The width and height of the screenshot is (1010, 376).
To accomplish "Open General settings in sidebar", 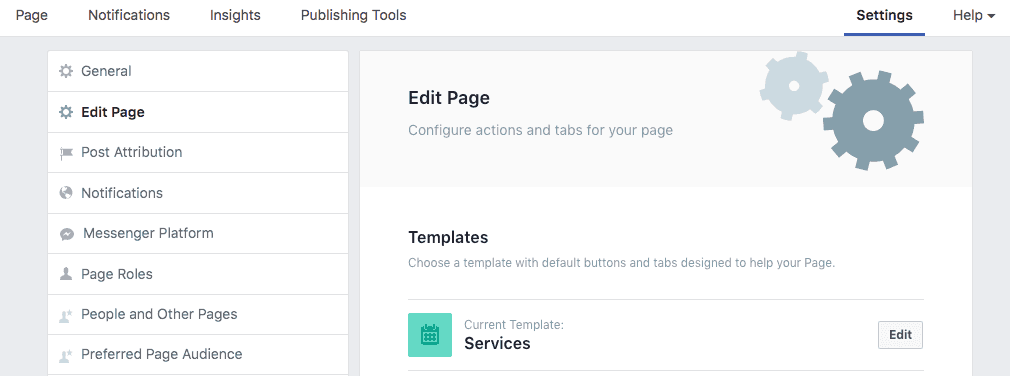I will 198,71.
